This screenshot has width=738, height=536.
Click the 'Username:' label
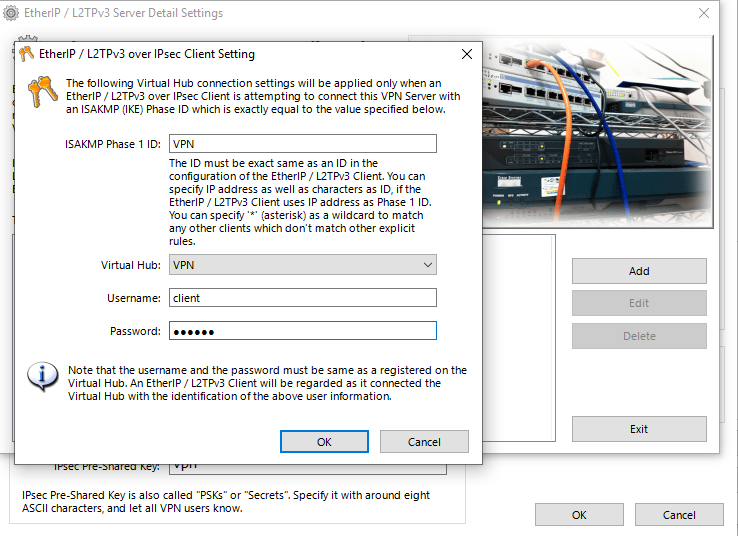click(134, 298)
